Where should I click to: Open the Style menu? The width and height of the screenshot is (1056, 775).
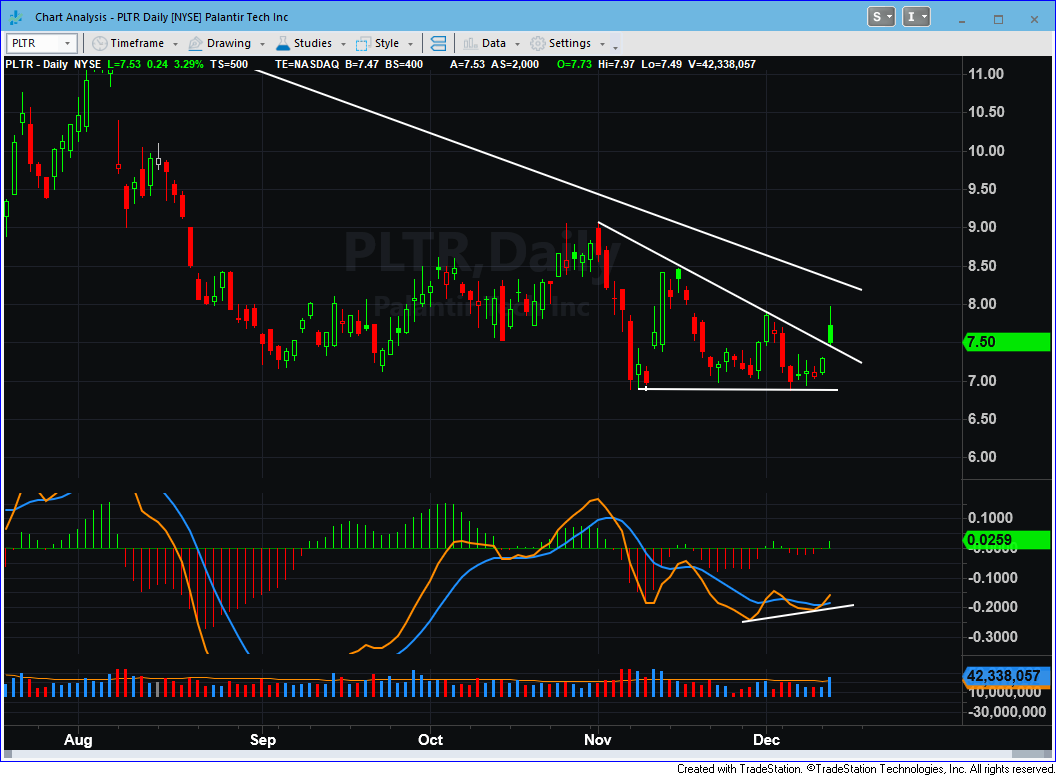(x=385, y=43)
